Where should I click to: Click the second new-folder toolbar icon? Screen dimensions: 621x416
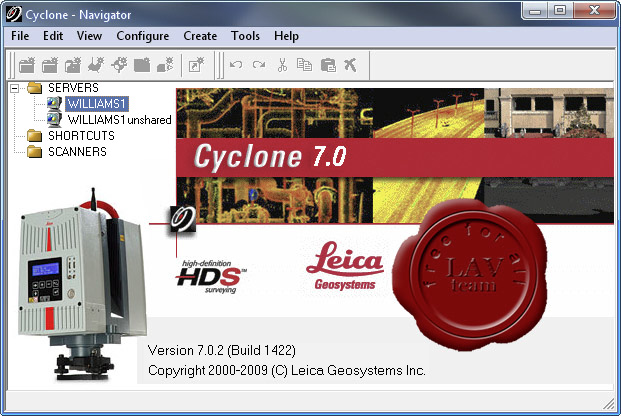(x=50, y=65)
